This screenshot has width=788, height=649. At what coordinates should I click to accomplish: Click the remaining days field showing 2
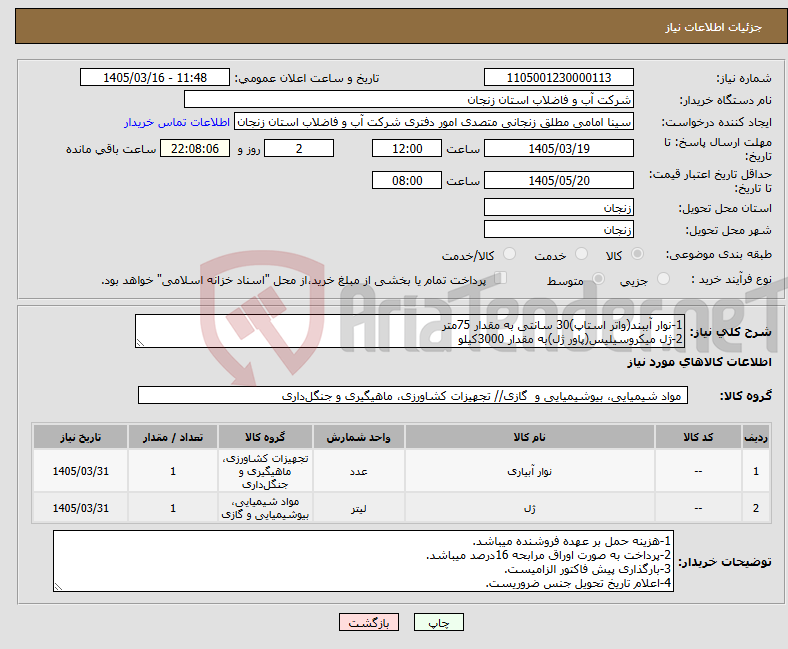(299, 148)
